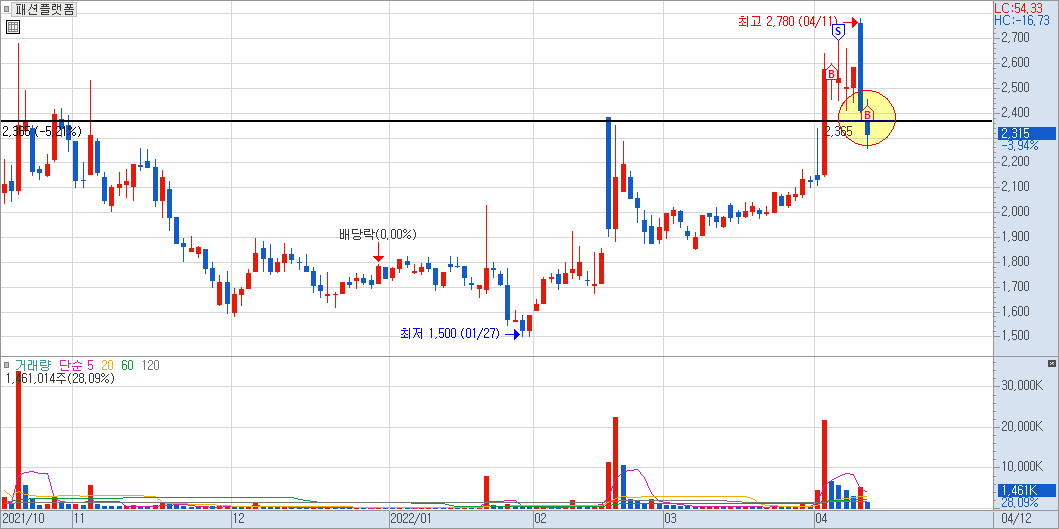Select the 20 moving average label
Viewport: 1059px width, 529px height.
click(107, 366)
